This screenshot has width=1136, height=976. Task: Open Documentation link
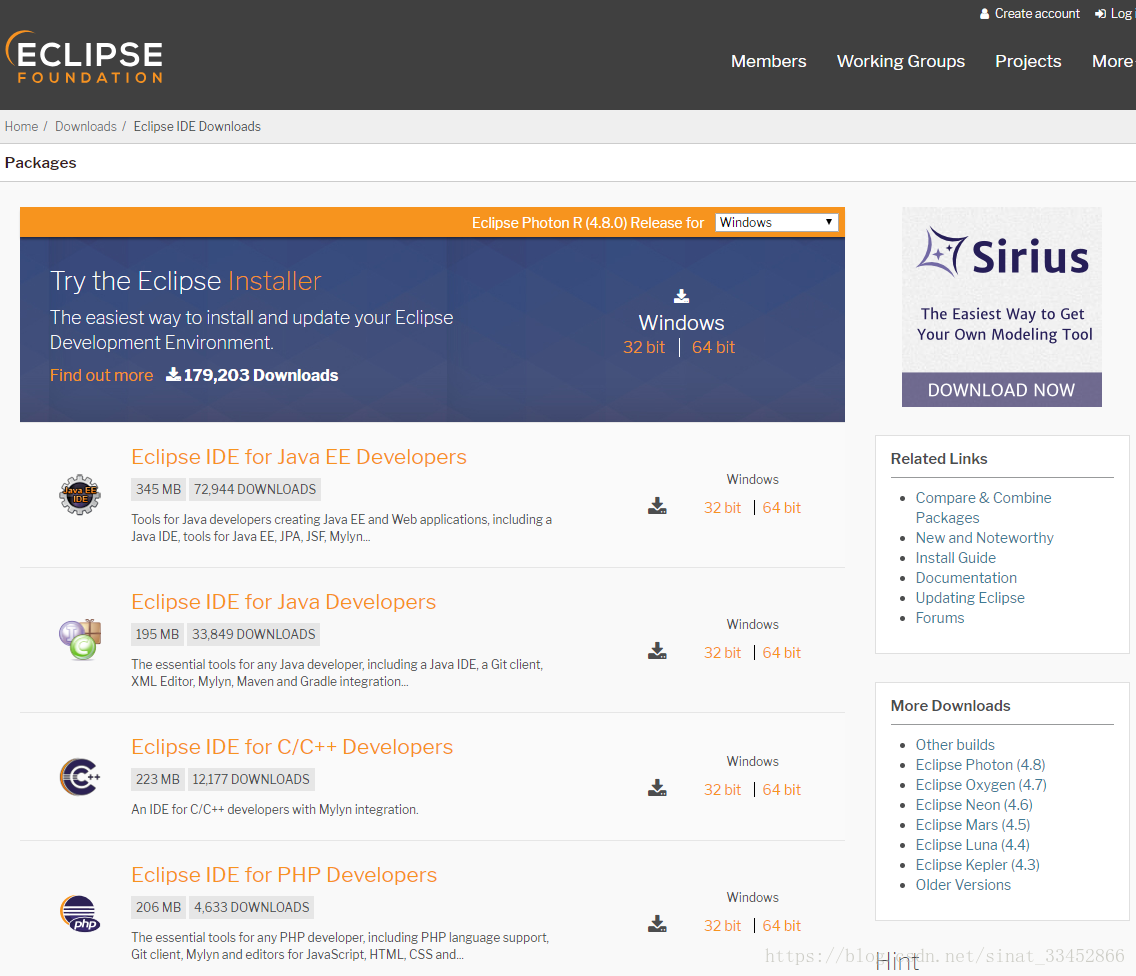click(x=966, y=578)
